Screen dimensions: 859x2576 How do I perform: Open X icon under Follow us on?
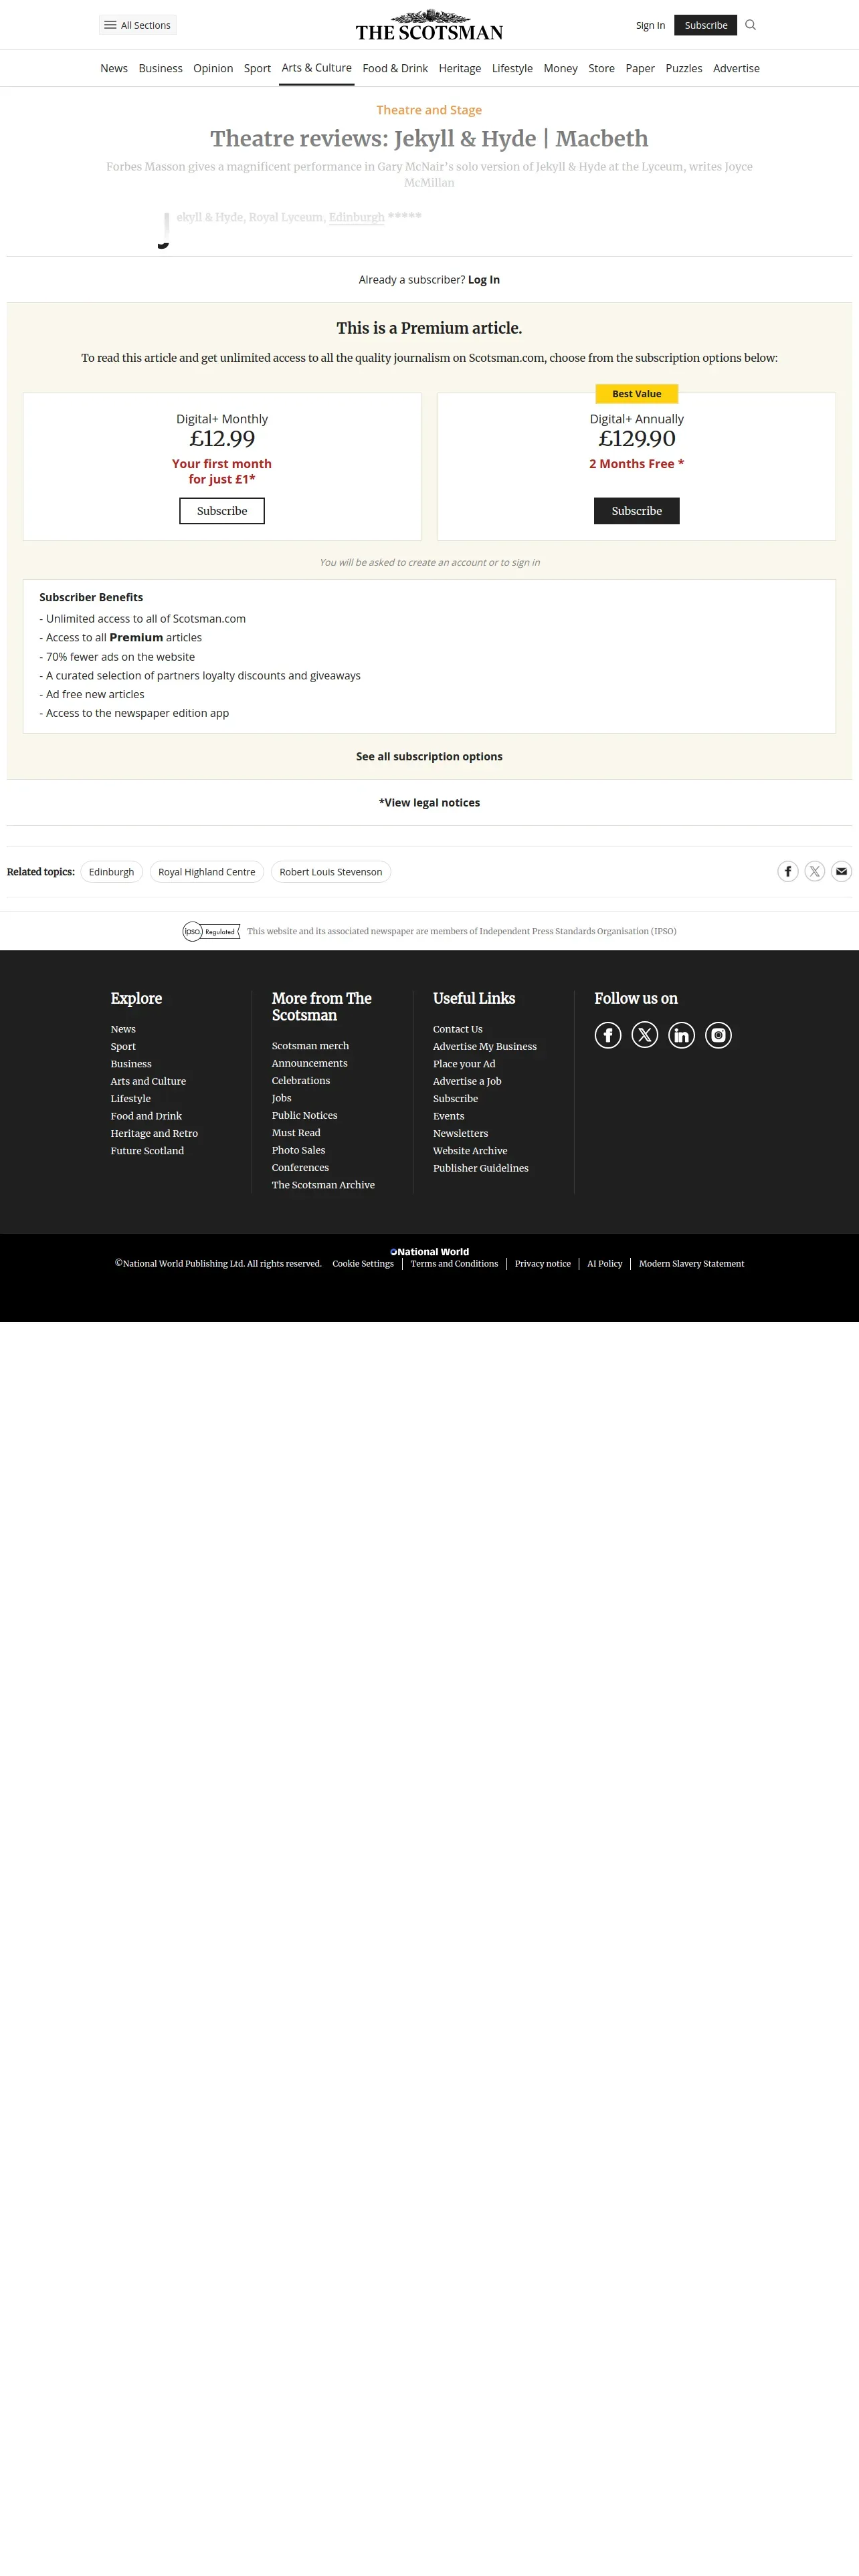click(645, 1035)
